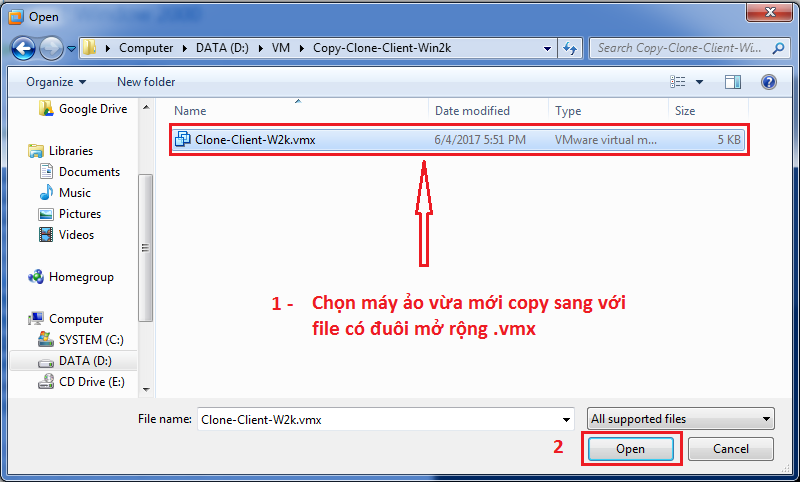Click the navigation pane vertical scrollbar
Screen dimensions: 800x482
tap(146, 250)
